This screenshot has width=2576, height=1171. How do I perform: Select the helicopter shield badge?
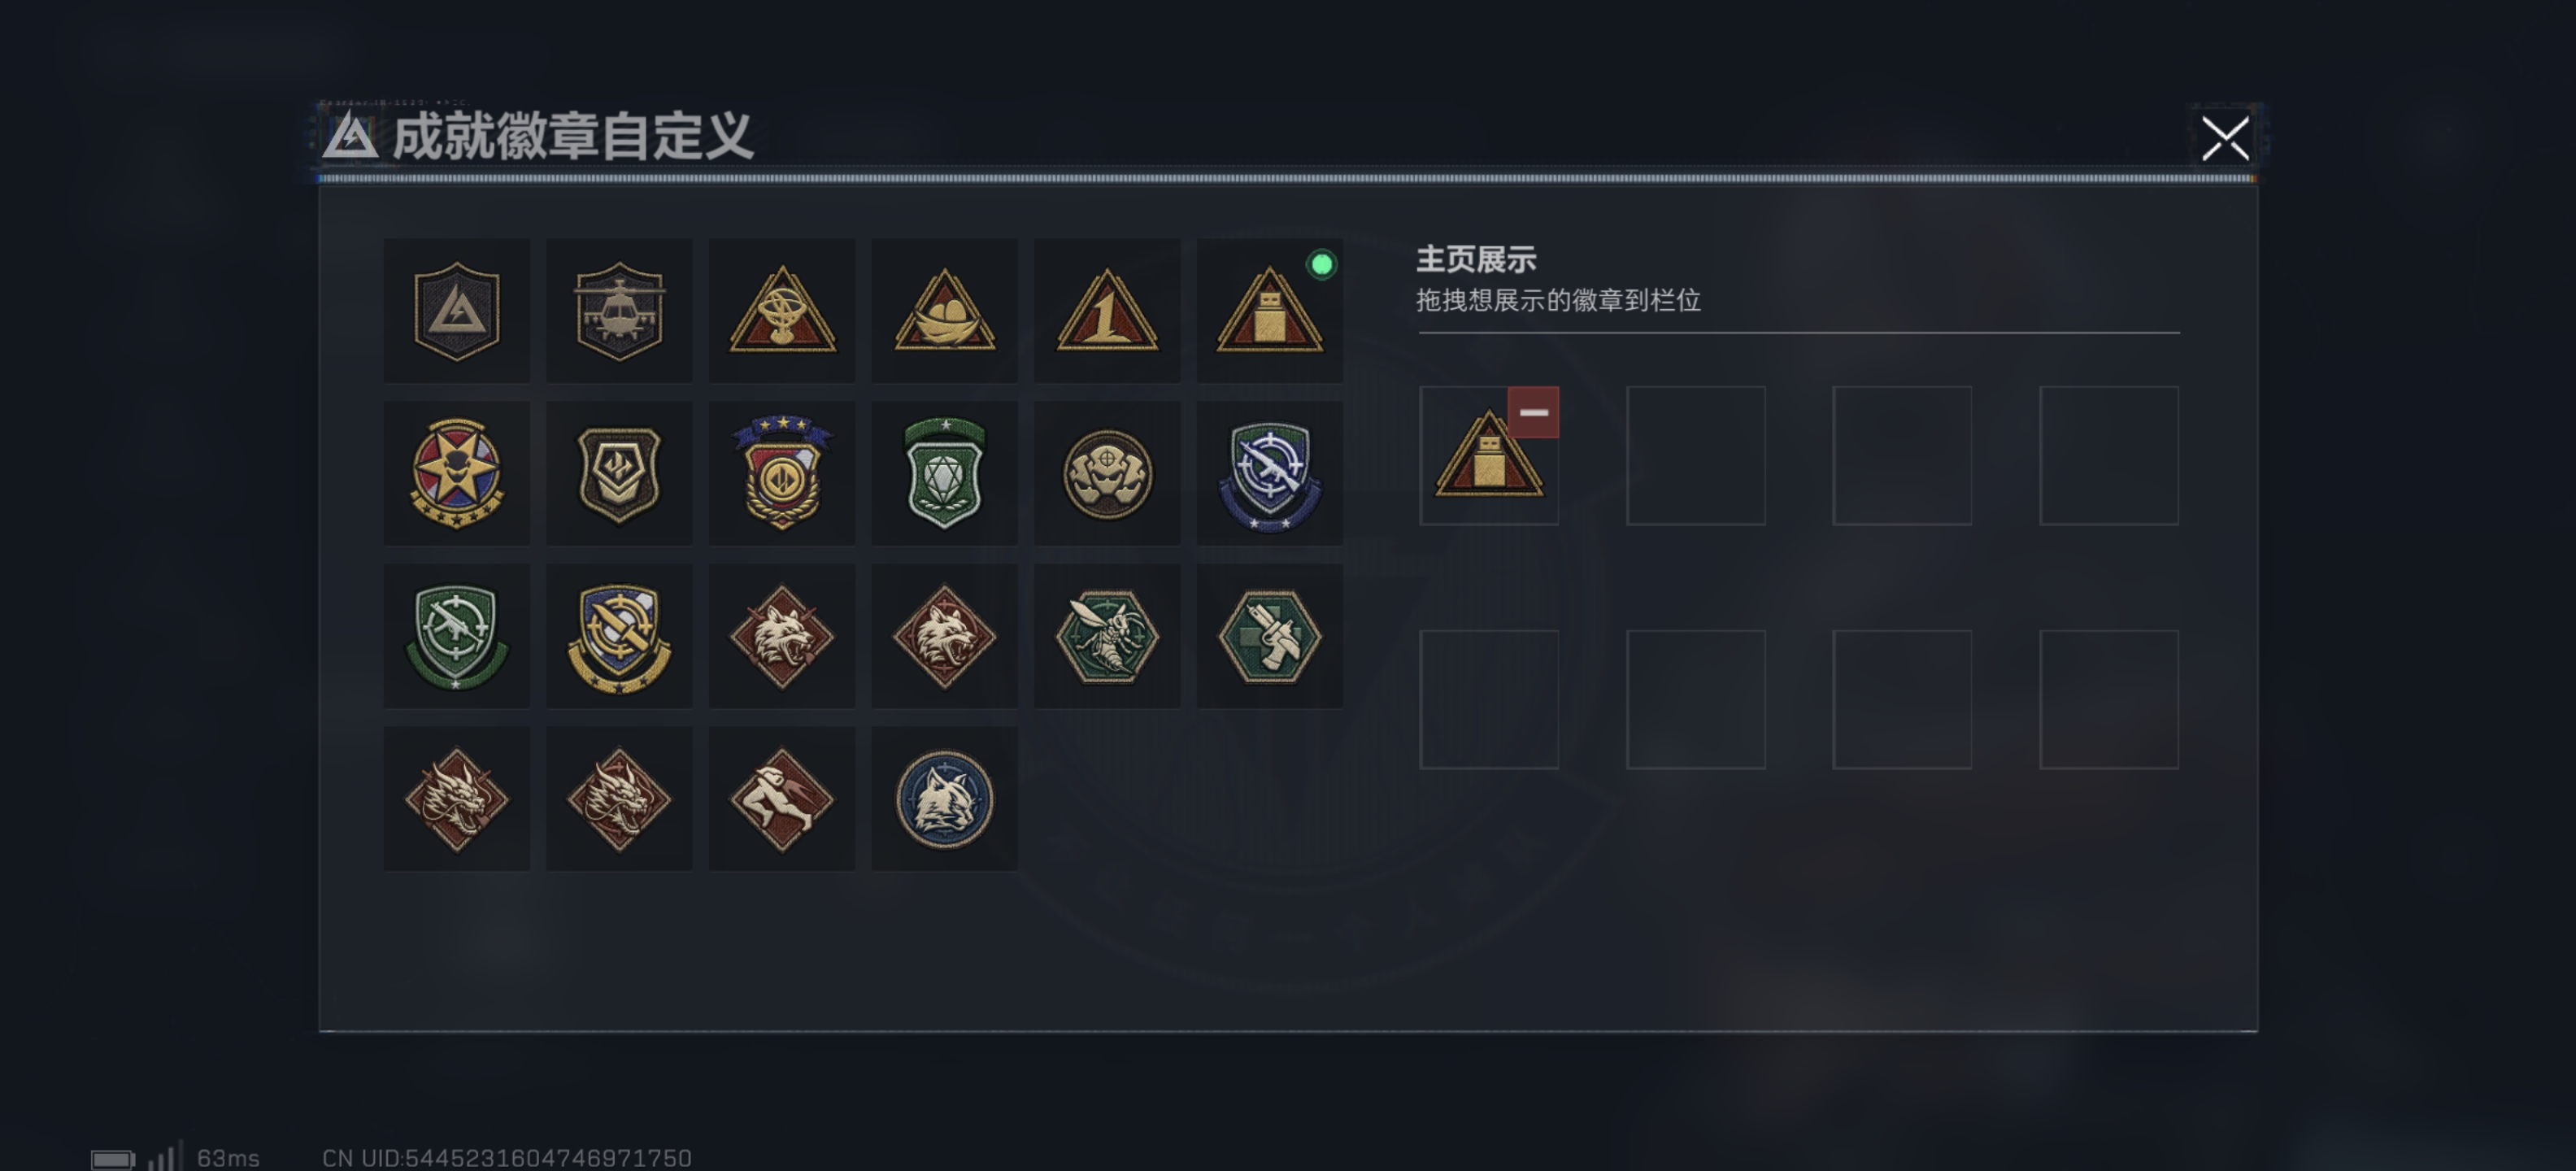tap(619, 311)
